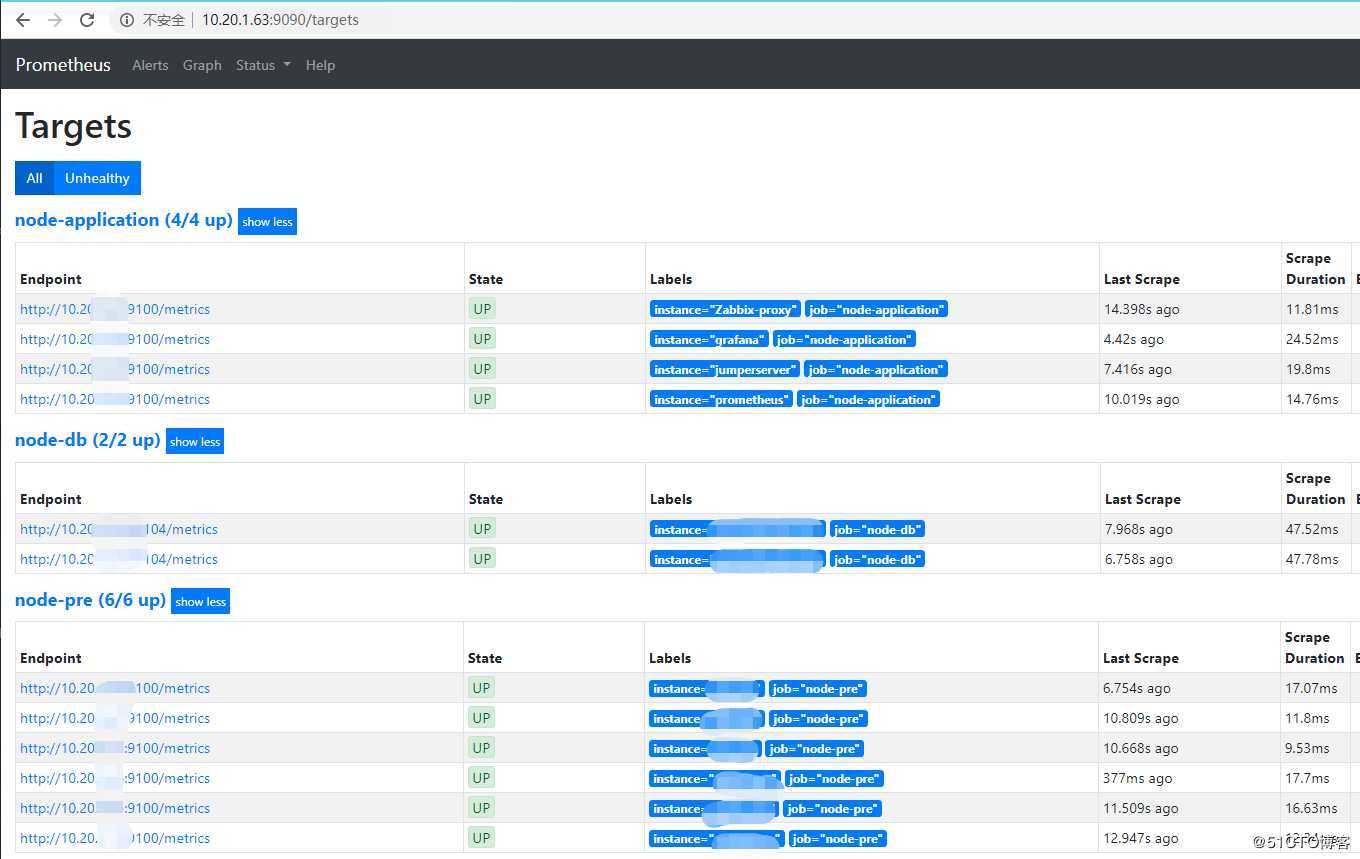Click the 24.52ms scrape duration value

pos(1312,339)
